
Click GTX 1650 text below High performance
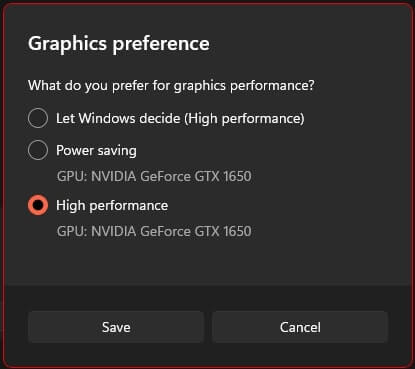pos(223,231)
